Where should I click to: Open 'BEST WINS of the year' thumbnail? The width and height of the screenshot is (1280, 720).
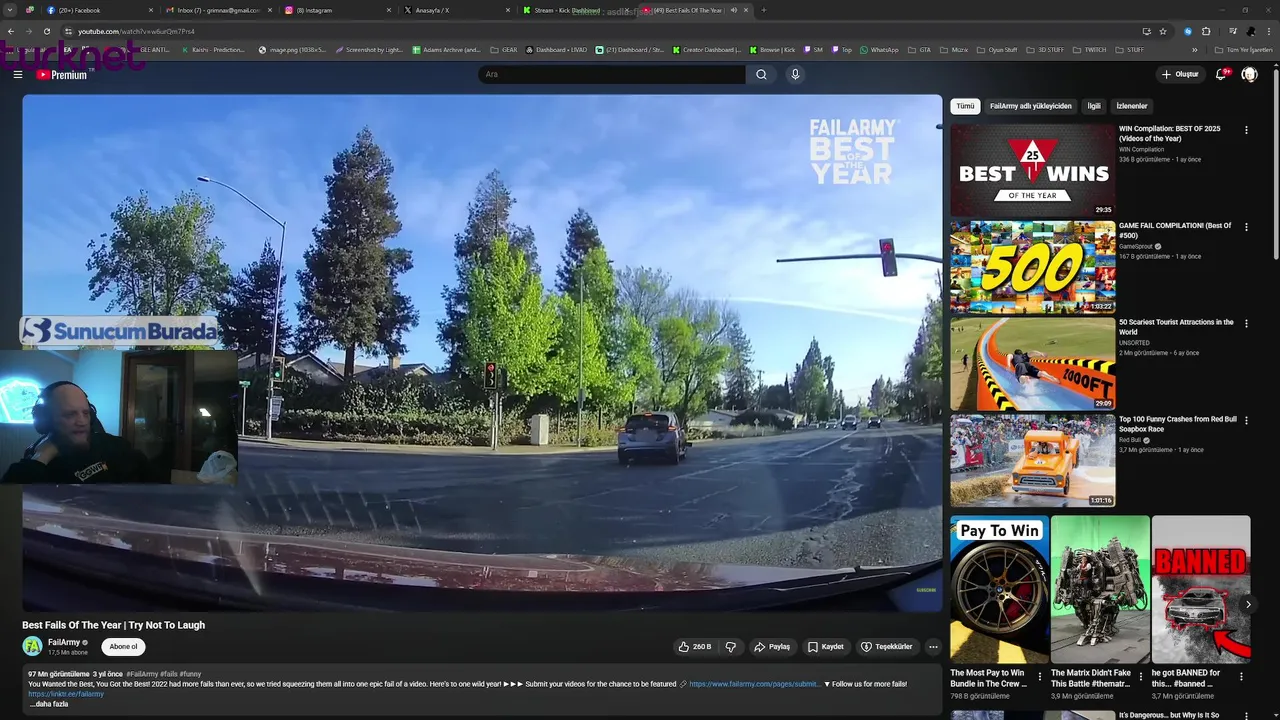(1032, 170)
